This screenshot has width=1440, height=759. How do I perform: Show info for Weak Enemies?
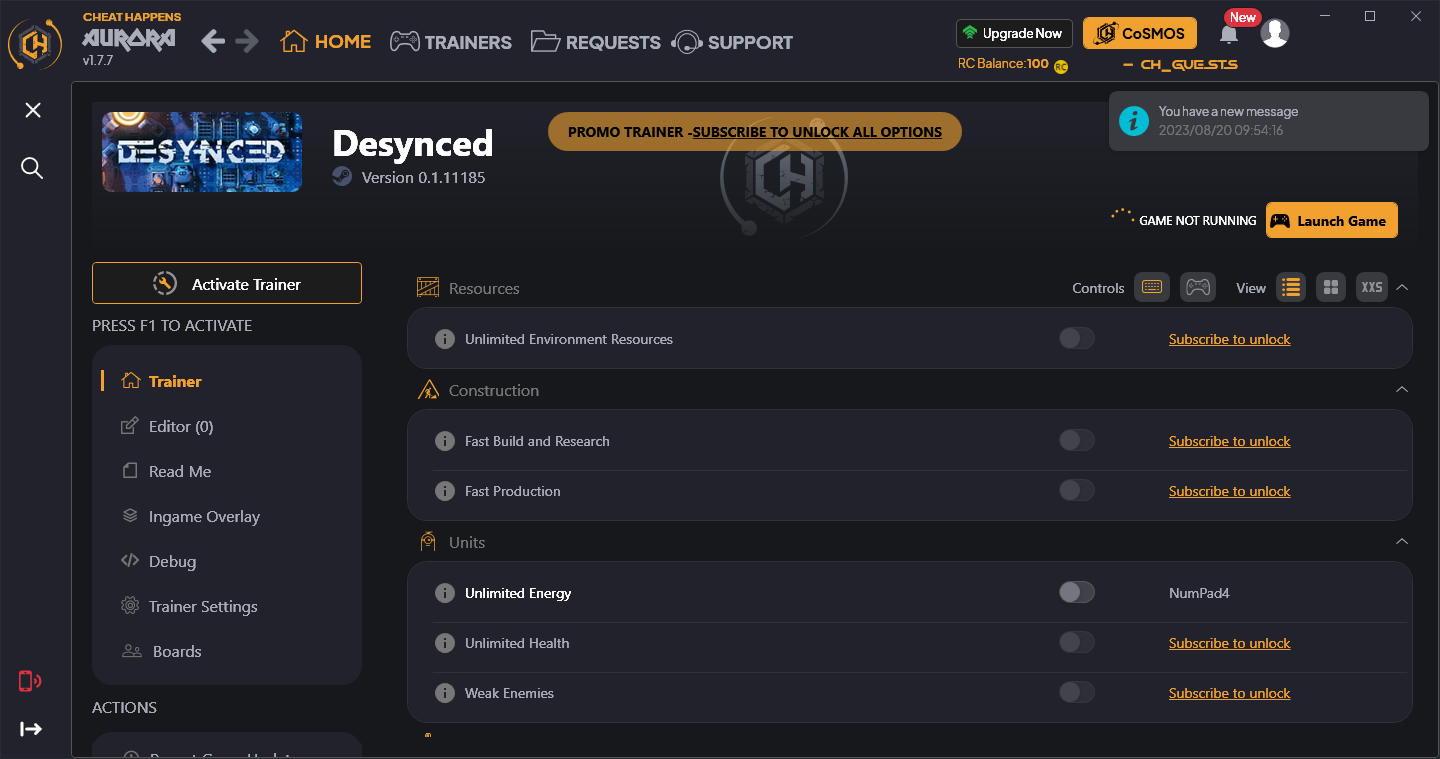point(445,693)
